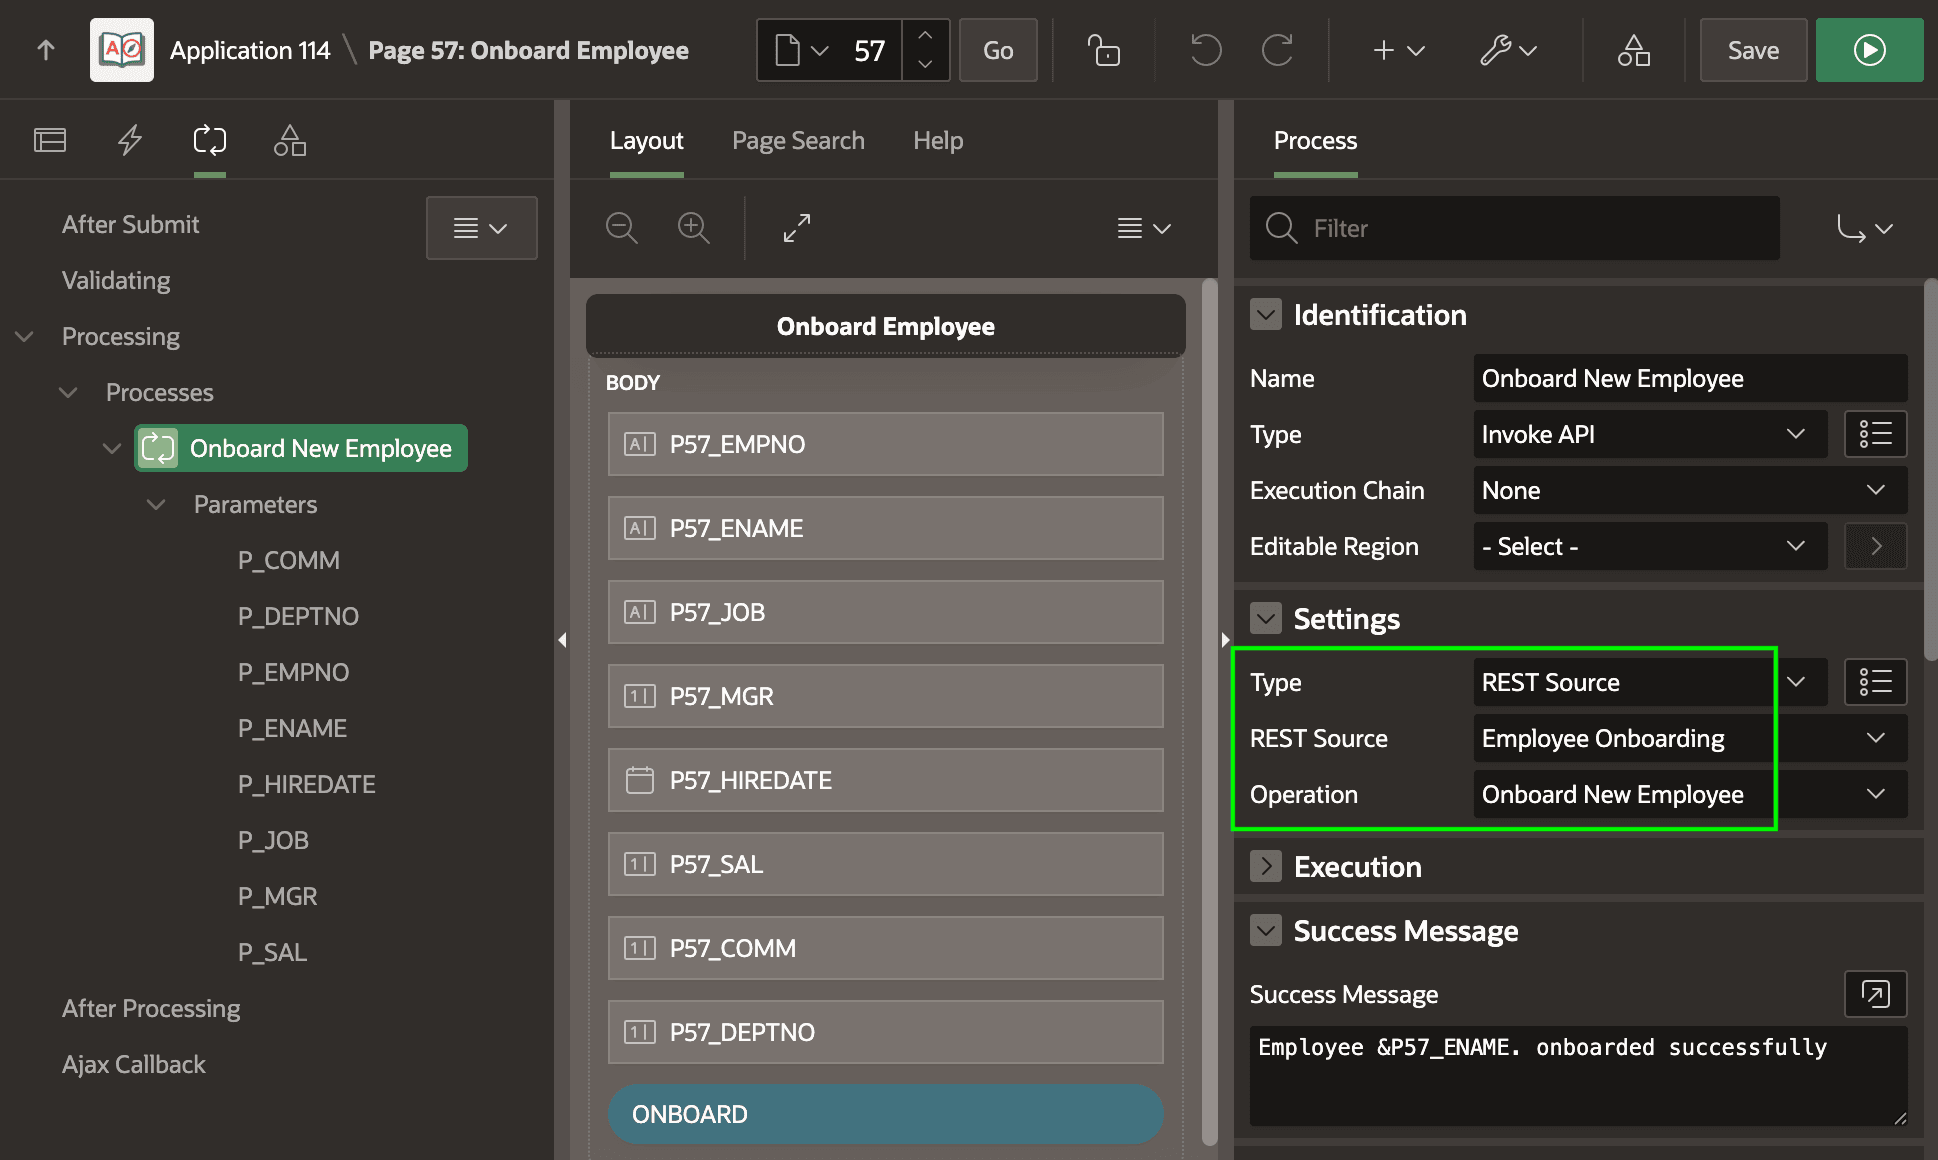
Task: Open the Utilities wrench menu
Action: click(1508, 50)
